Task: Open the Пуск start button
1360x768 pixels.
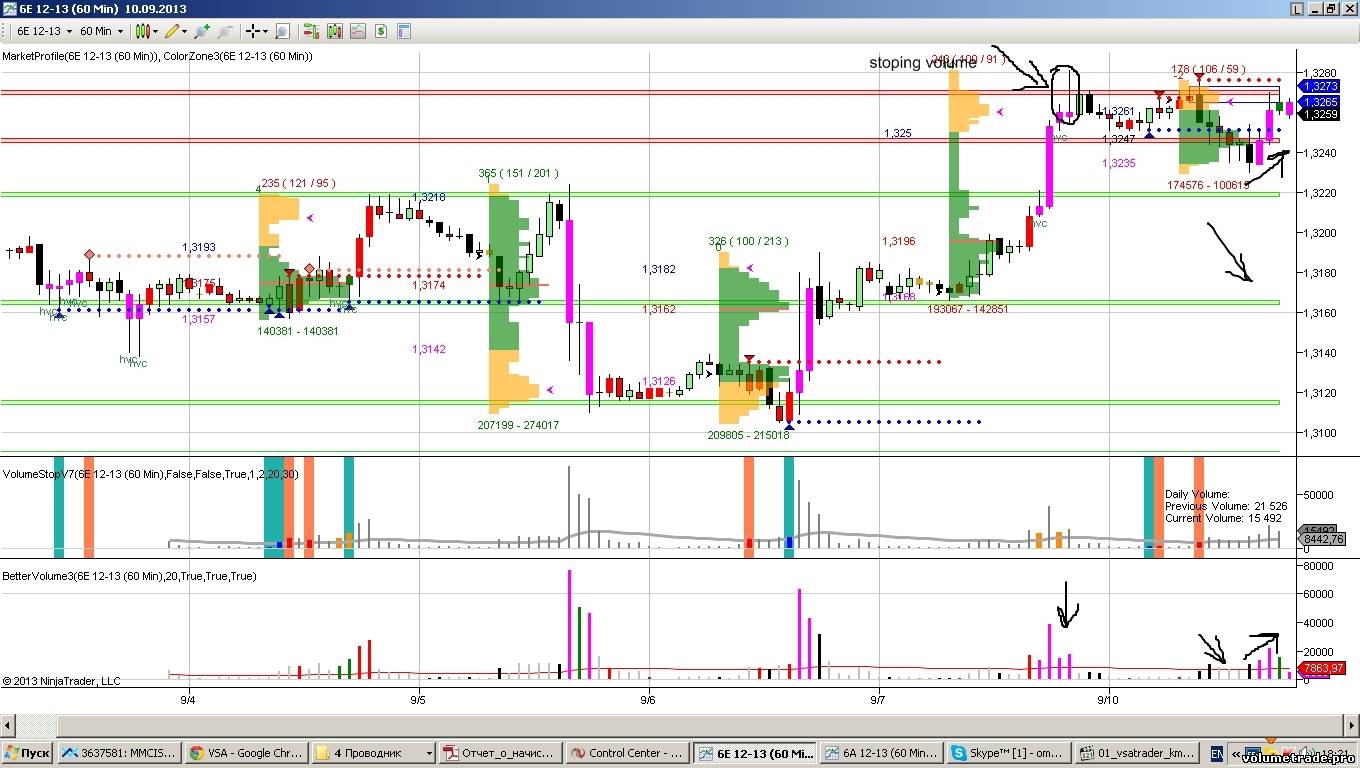Action: pos(27,753)
